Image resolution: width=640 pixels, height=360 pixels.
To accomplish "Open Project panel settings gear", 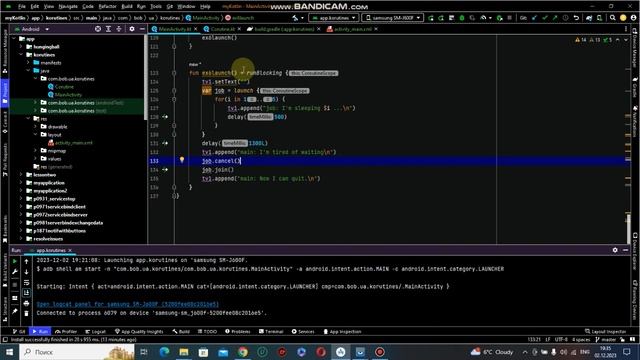I will (132, 29).
